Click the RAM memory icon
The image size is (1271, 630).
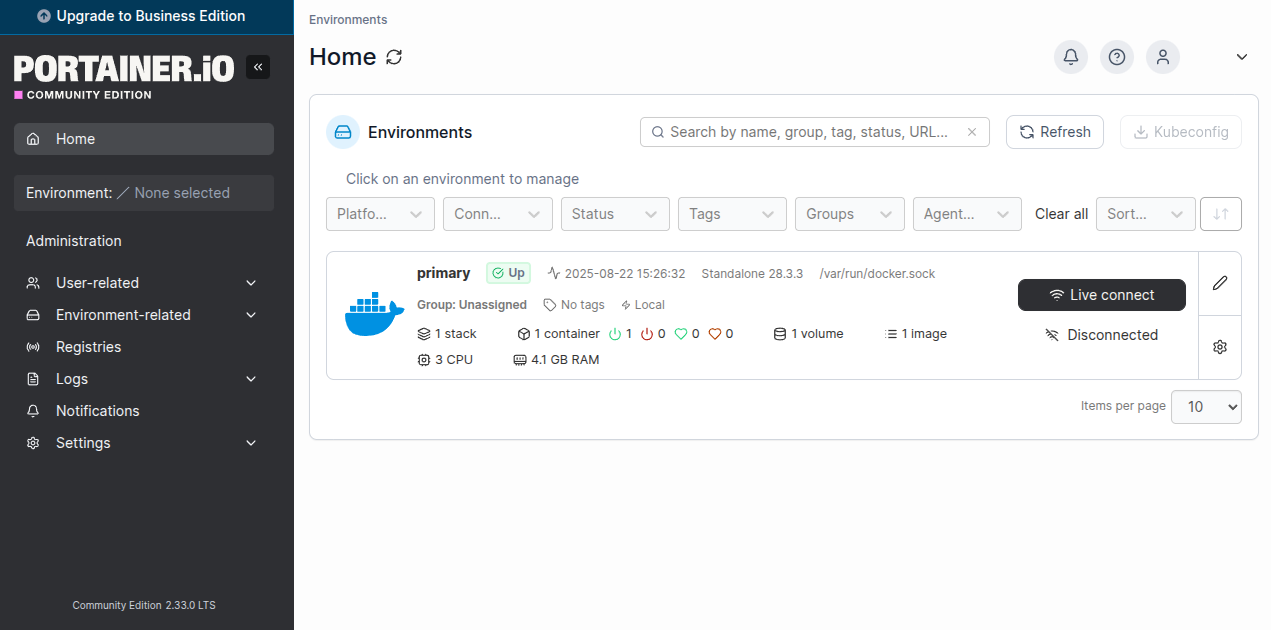[x=520, y=360]
